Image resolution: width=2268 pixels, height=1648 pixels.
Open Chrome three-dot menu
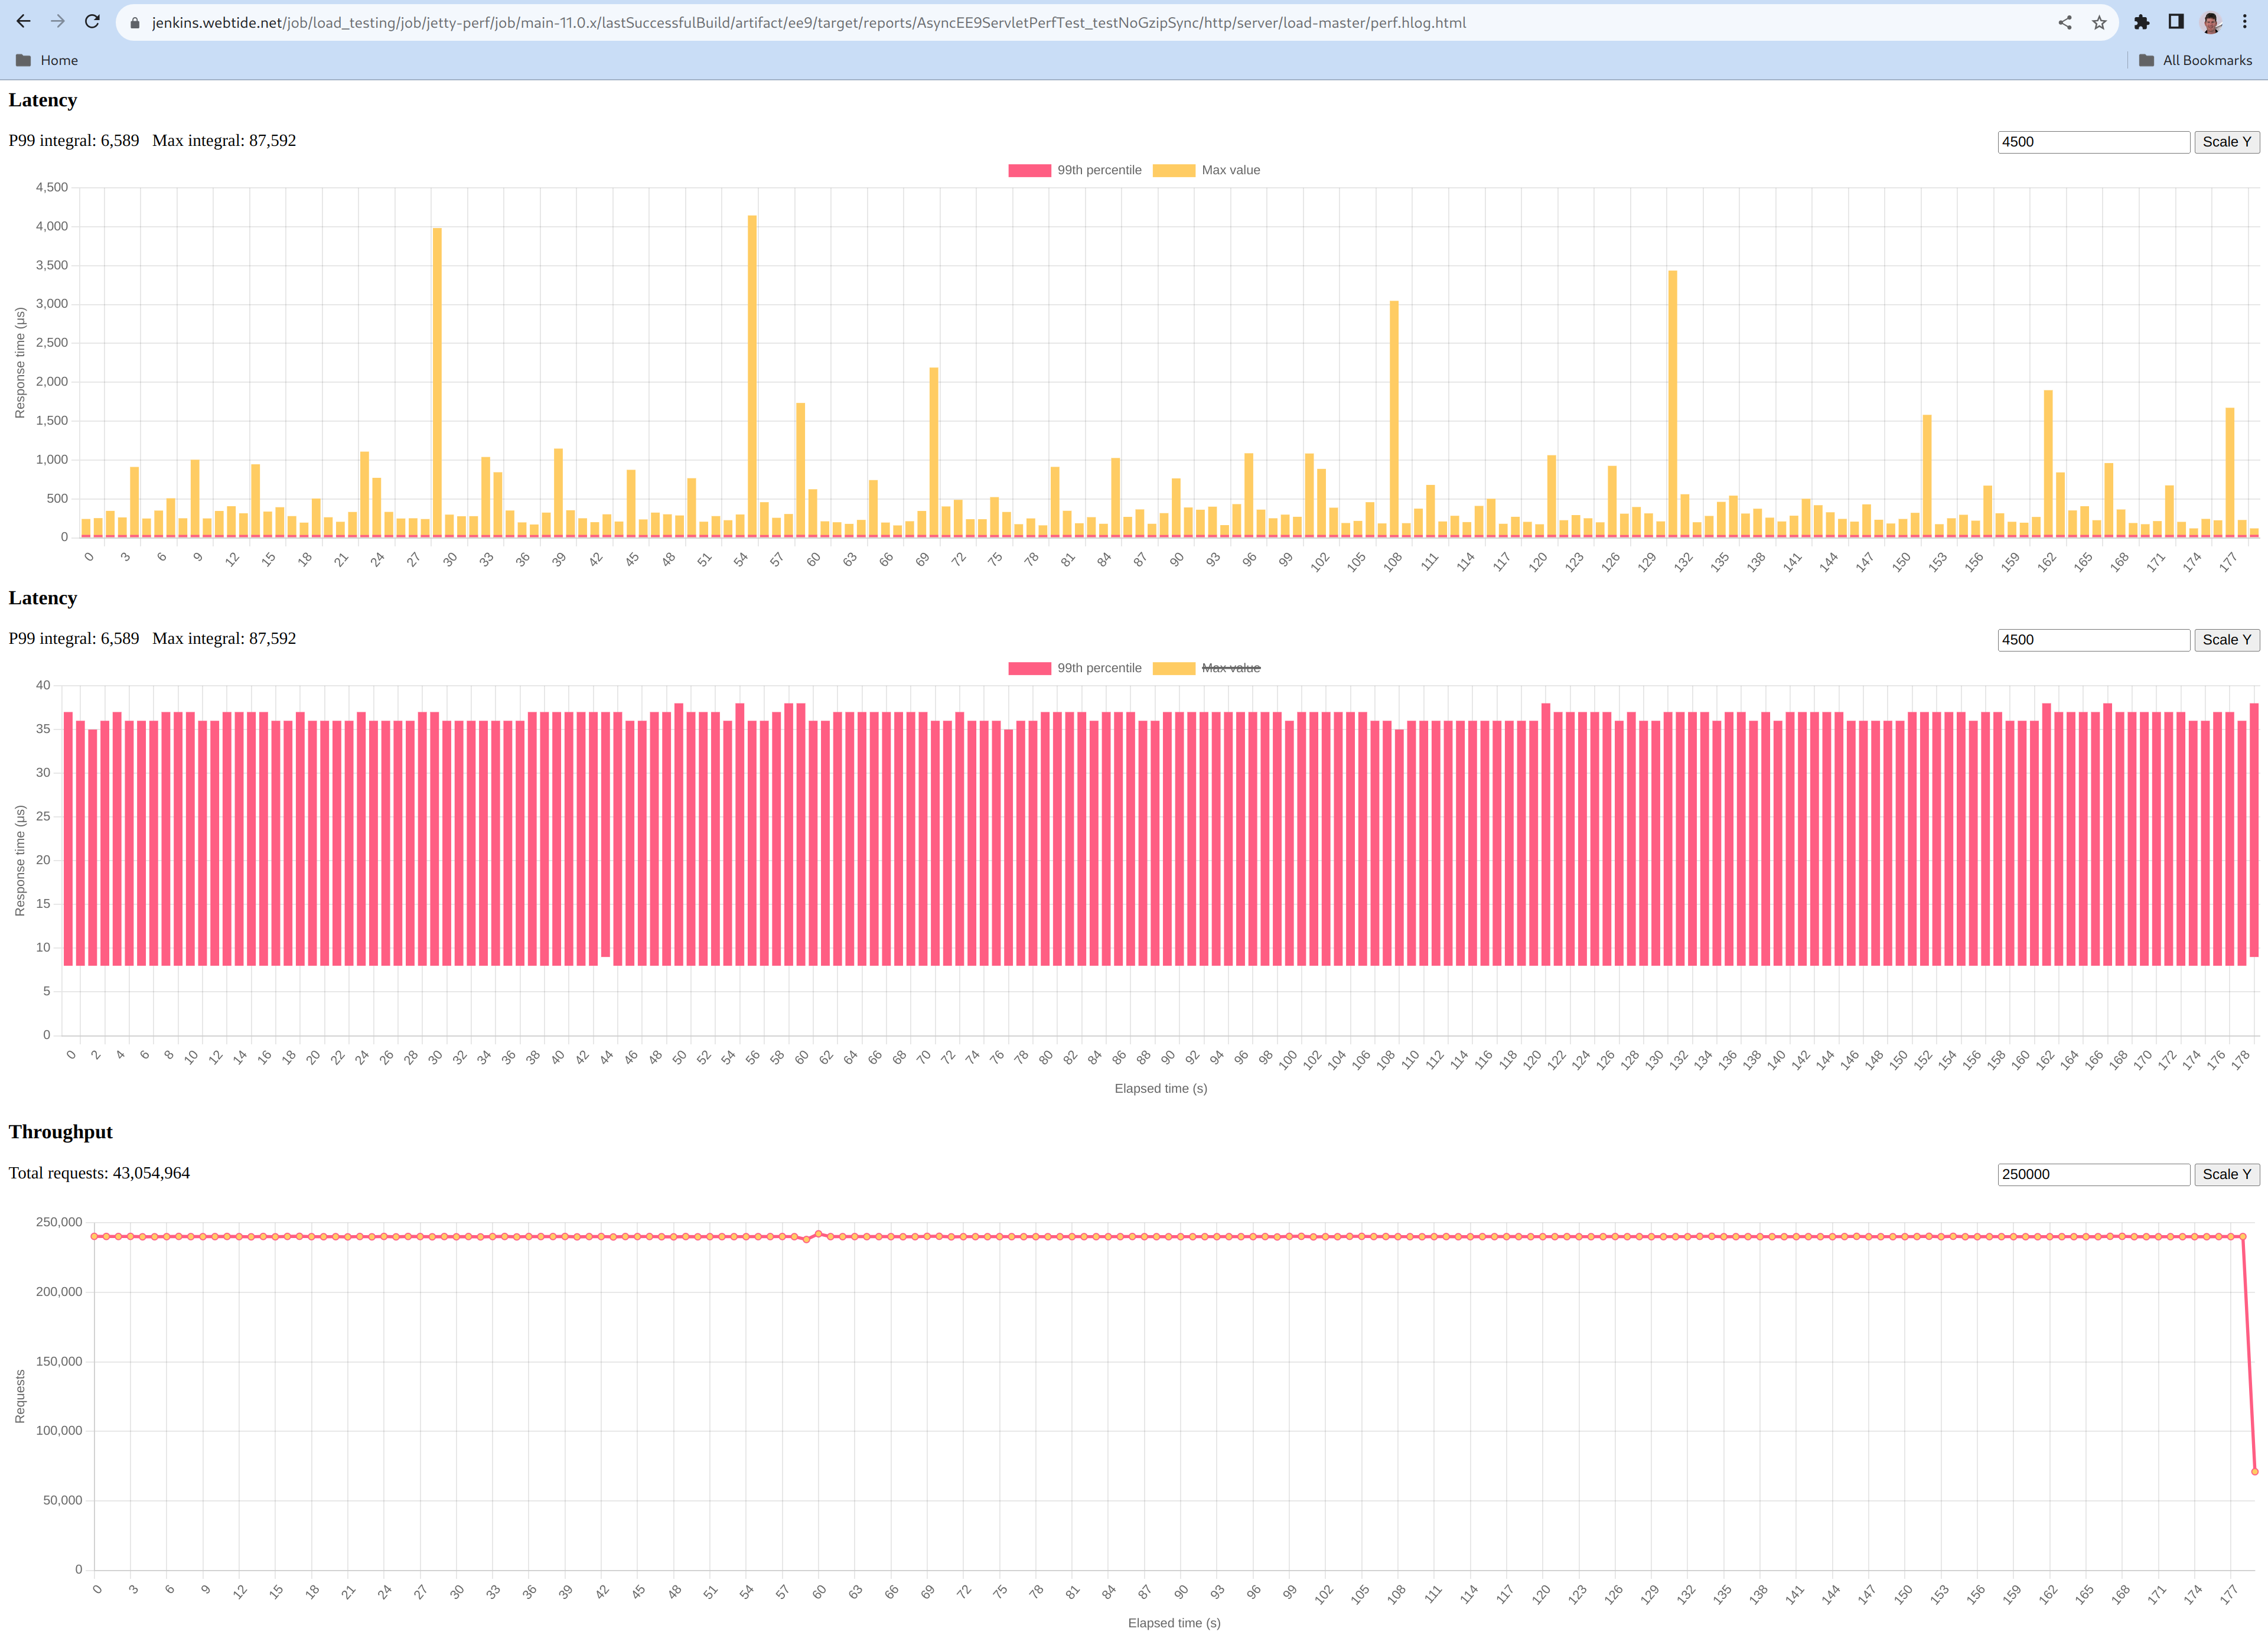2244,22
